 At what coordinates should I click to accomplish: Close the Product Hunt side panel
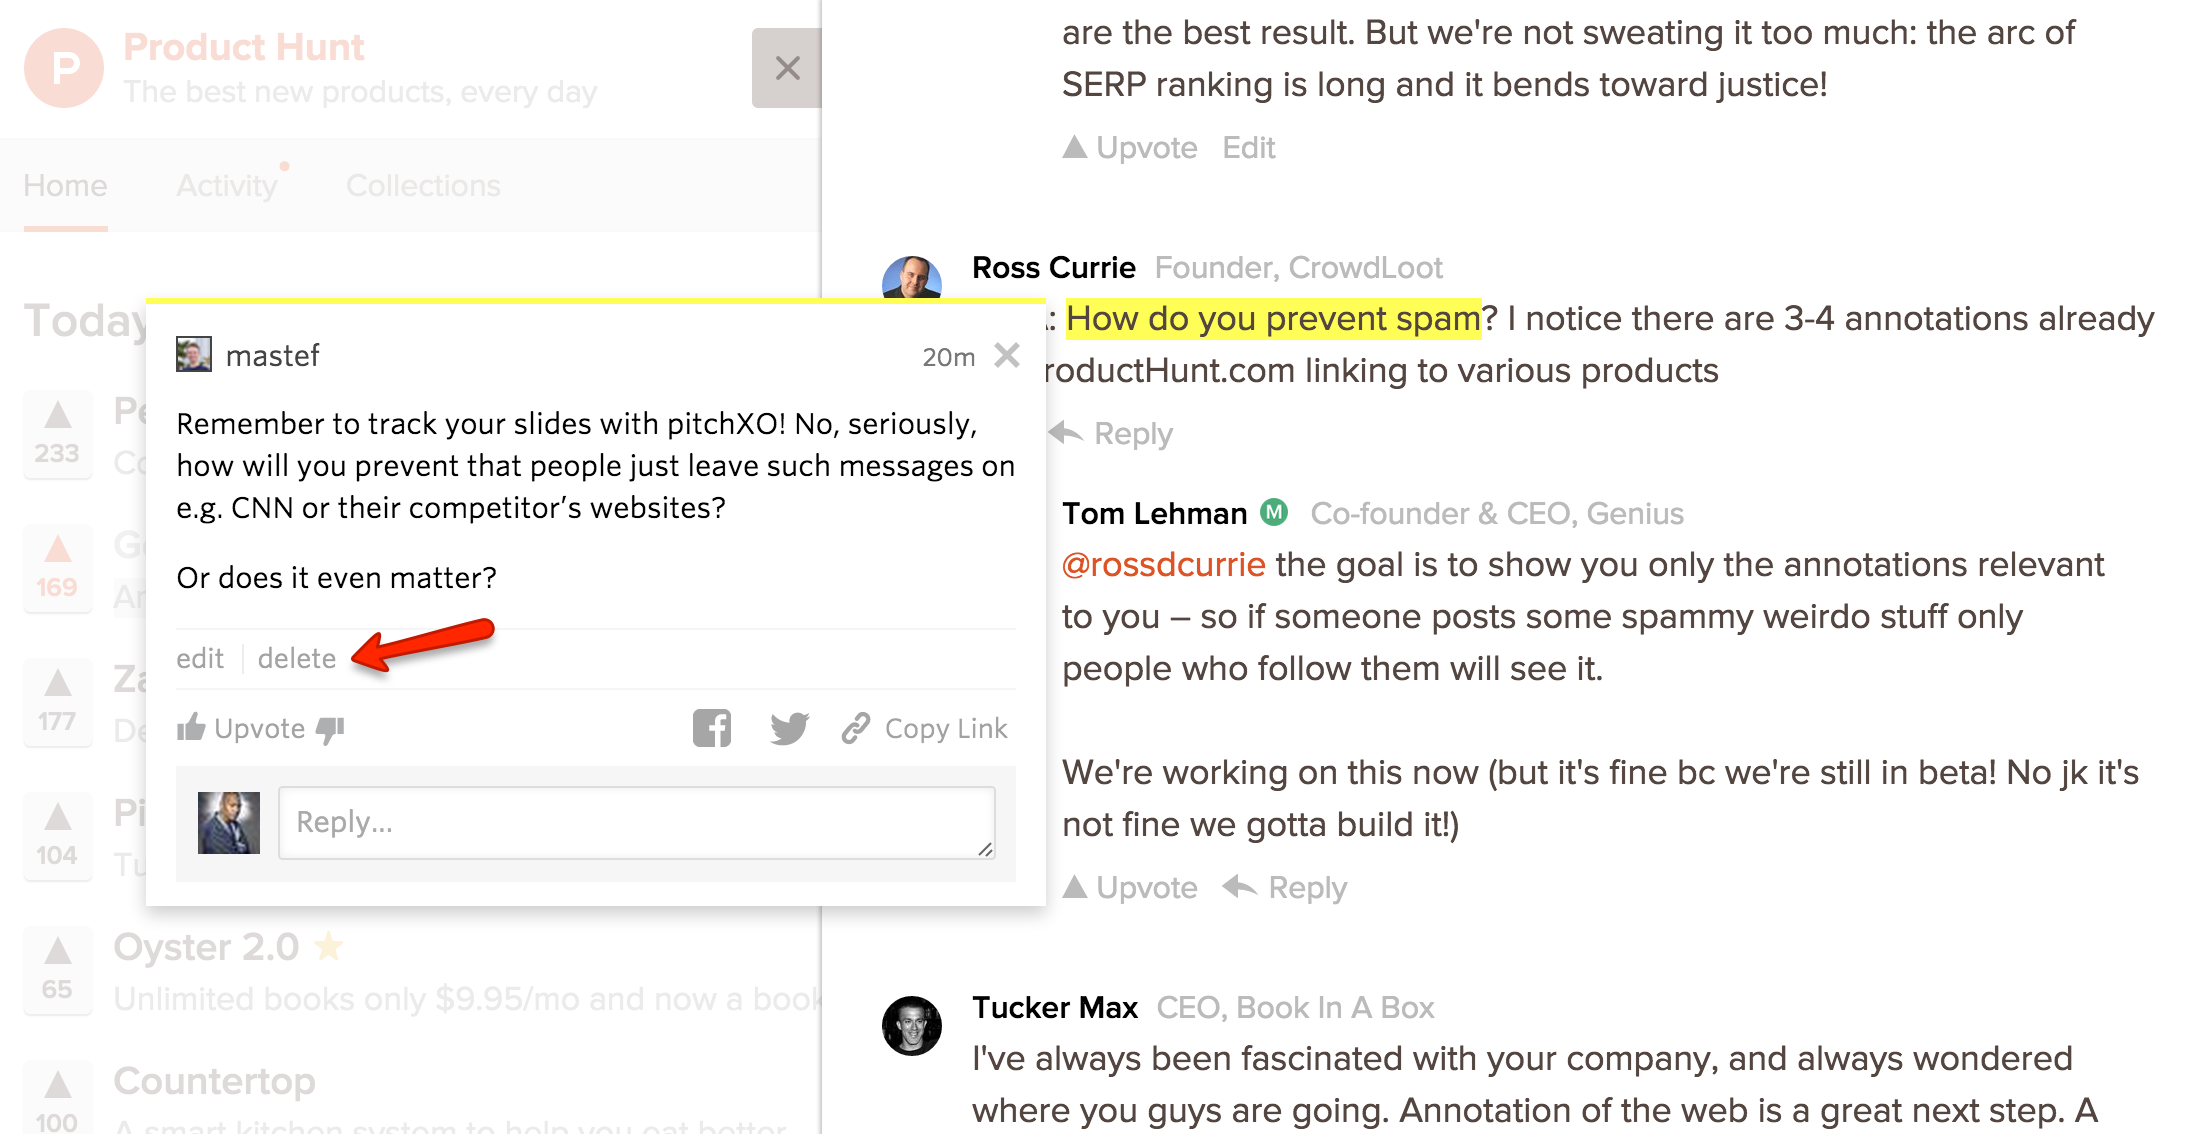pos(787,68)
